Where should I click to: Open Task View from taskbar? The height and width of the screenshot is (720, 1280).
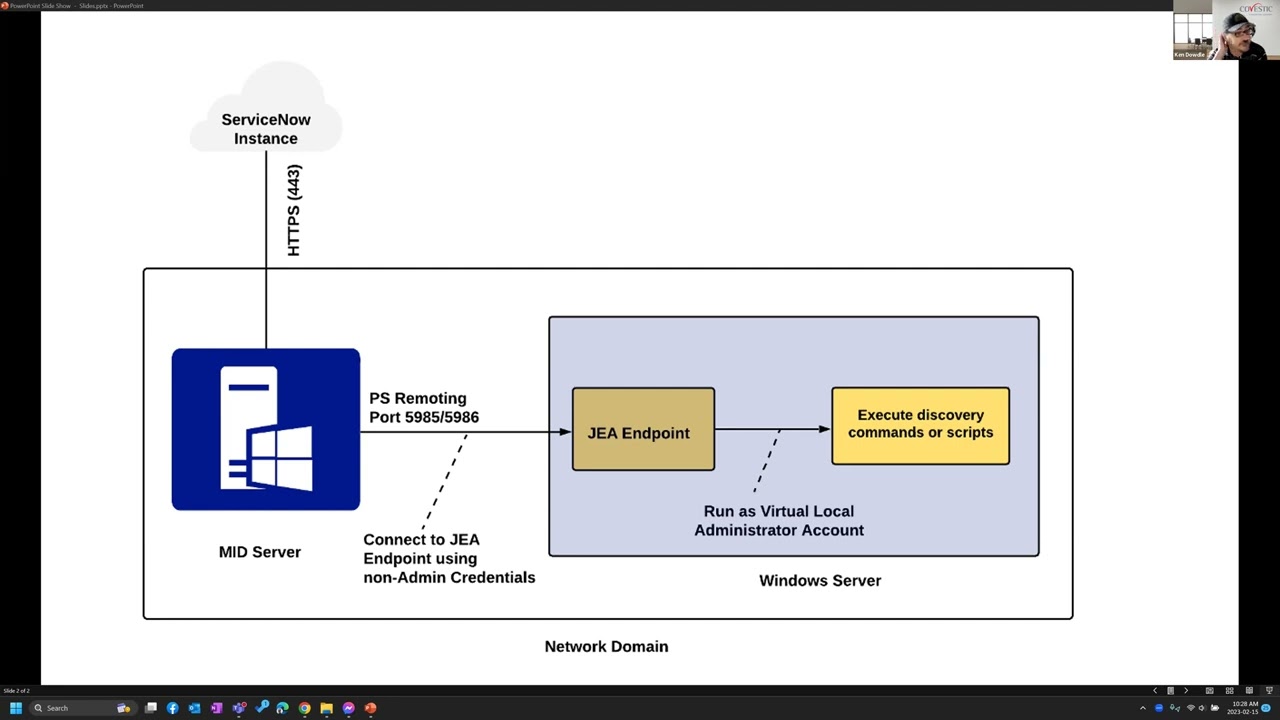[151, 708]
